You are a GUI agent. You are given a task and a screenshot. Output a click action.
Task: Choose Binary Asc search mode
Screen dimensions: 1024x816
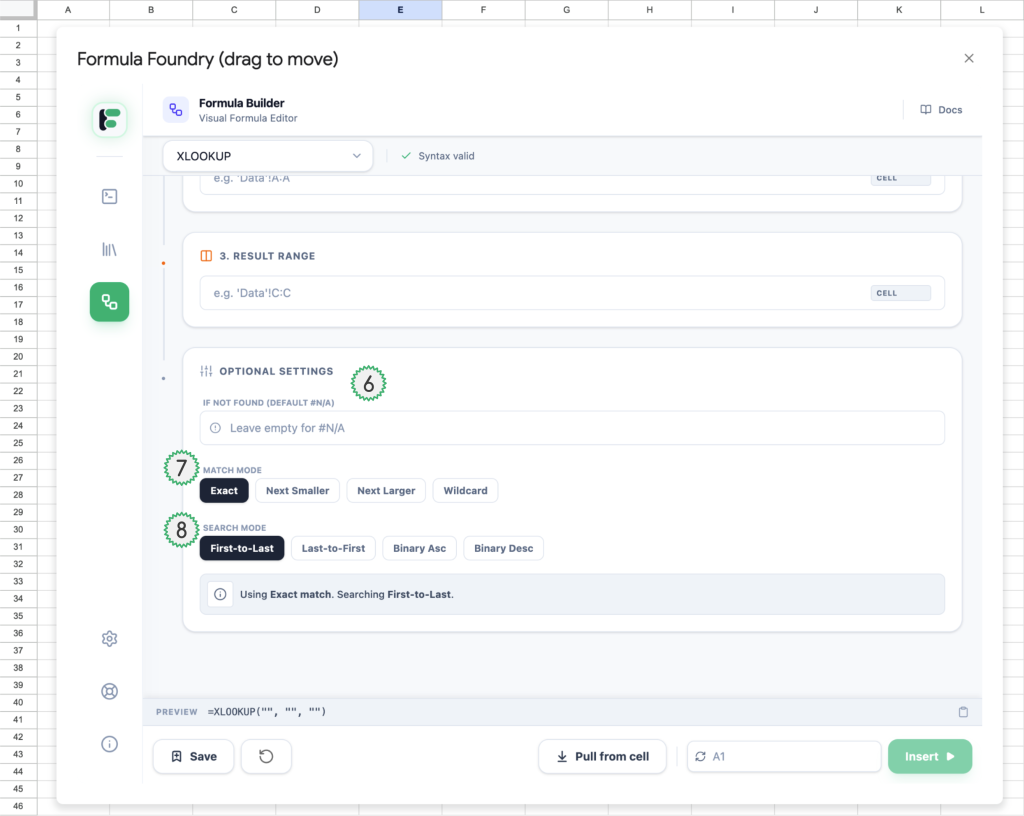[419, 548]
